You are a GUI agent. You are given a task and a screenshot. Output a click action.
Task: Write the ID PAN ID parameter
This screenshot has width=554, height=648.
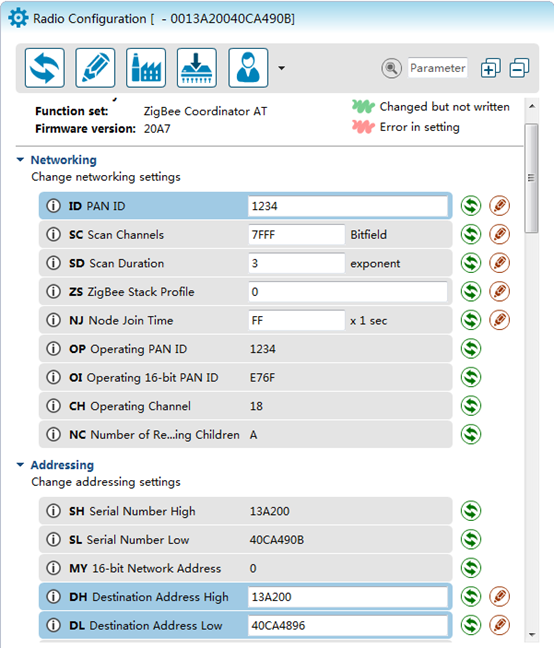[499, 206]
